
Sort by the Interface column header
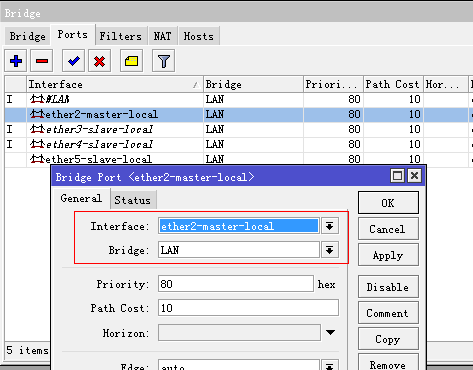coord(115,84)
